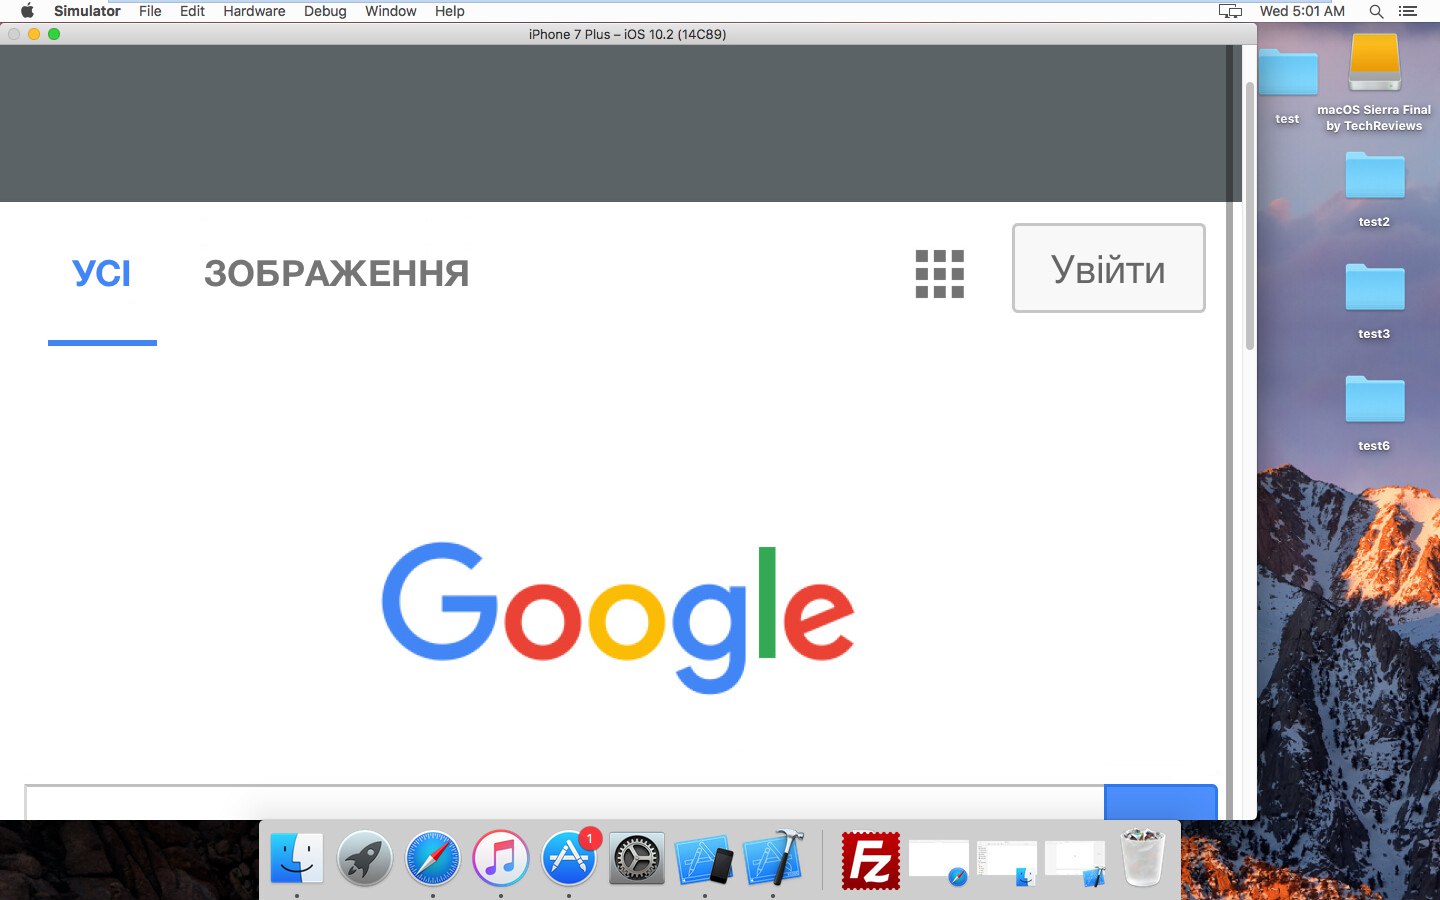Click the display mirroring menu bar icon
This screenshot has width=1440, height=900.
pos(1230,11)
